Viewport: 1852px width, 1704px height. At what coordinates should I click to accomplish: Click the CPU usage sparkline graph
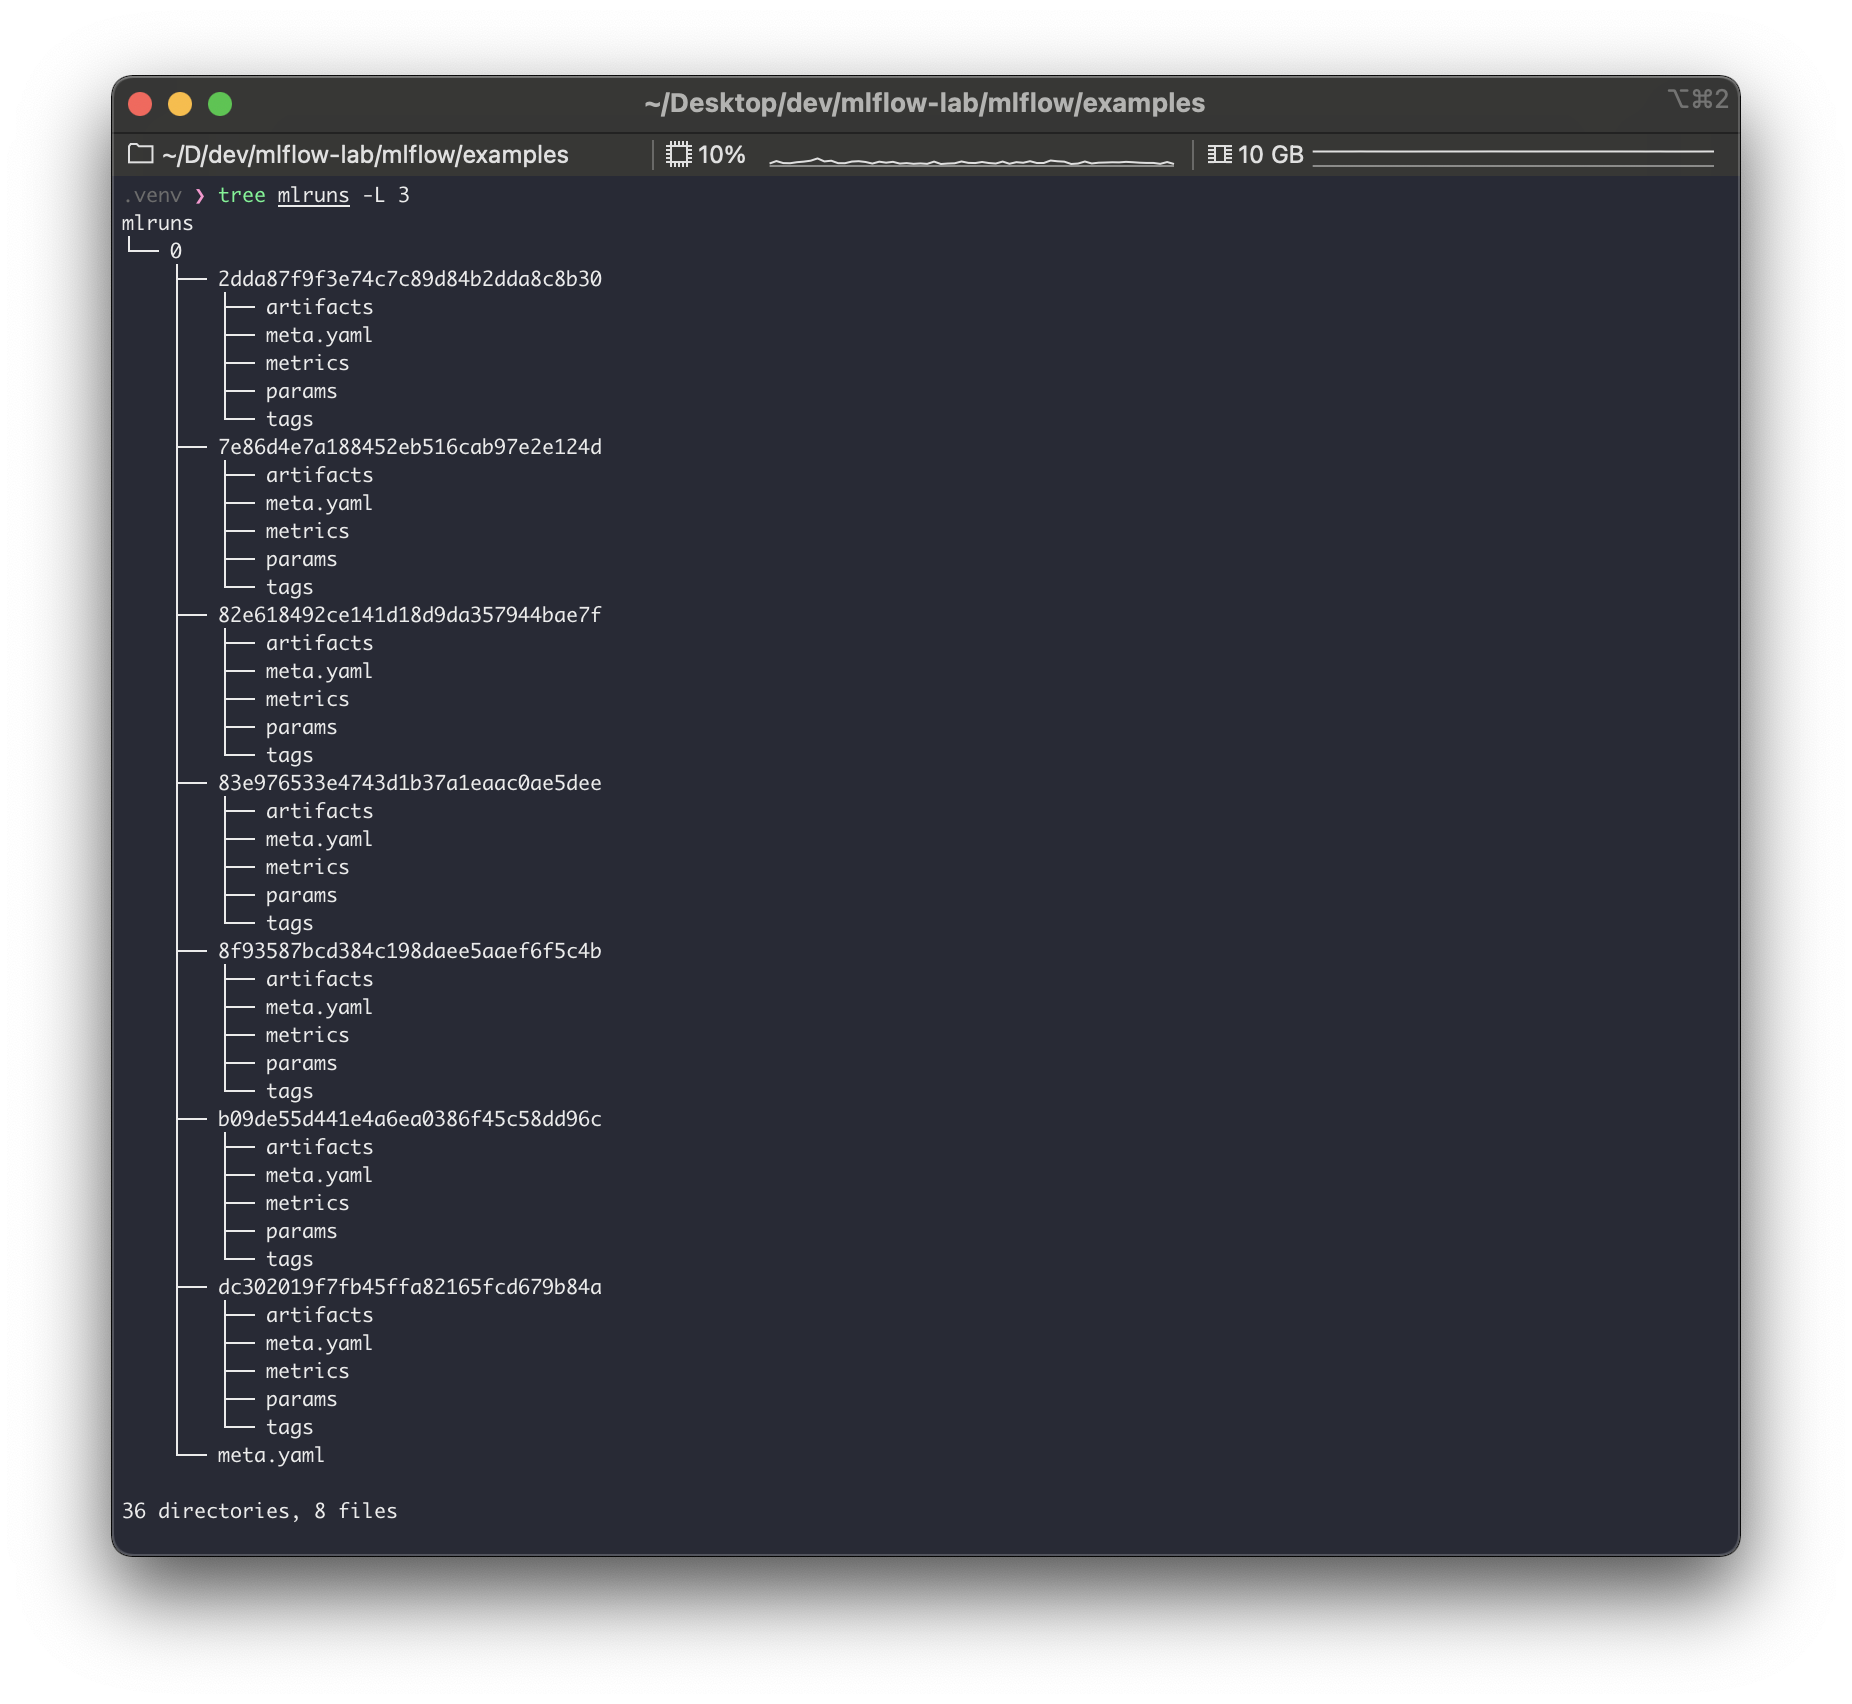pos(971,160)
